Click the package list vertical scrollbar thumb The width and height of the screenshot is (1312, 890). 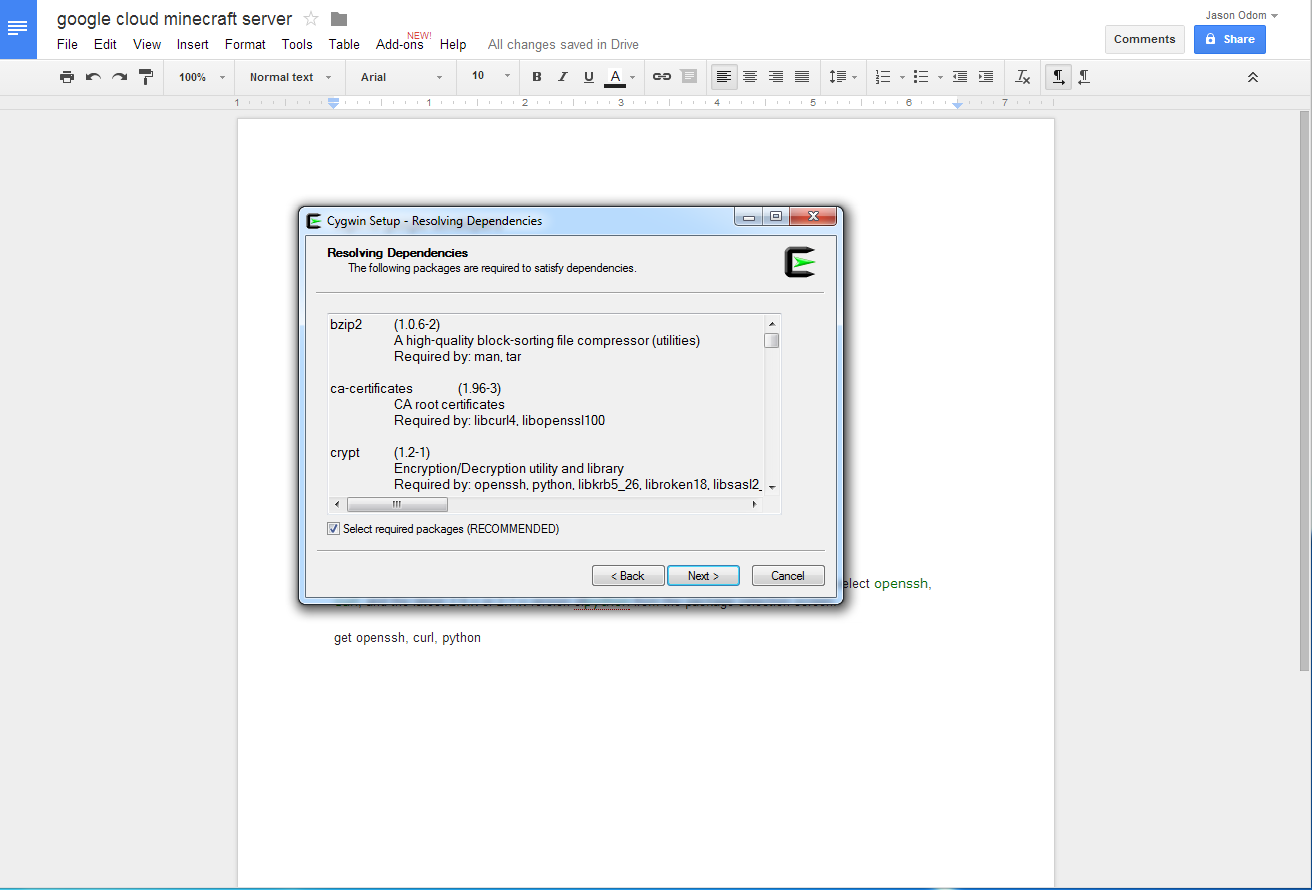coord(771,341)
